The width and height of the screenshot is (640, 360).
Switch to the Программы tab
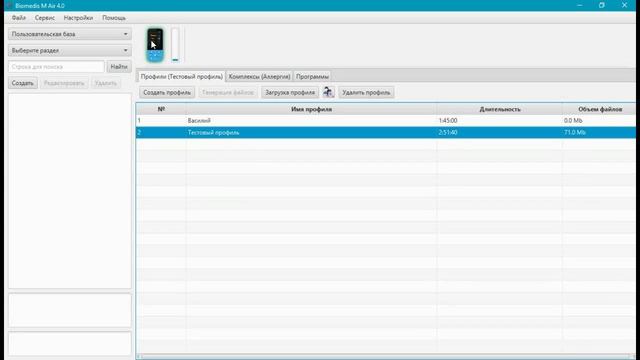(x=312, y=76)
